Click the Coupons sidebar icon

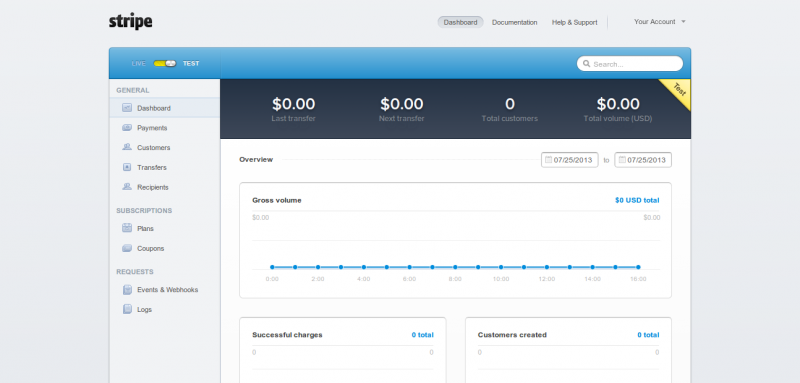coord(127,248)
